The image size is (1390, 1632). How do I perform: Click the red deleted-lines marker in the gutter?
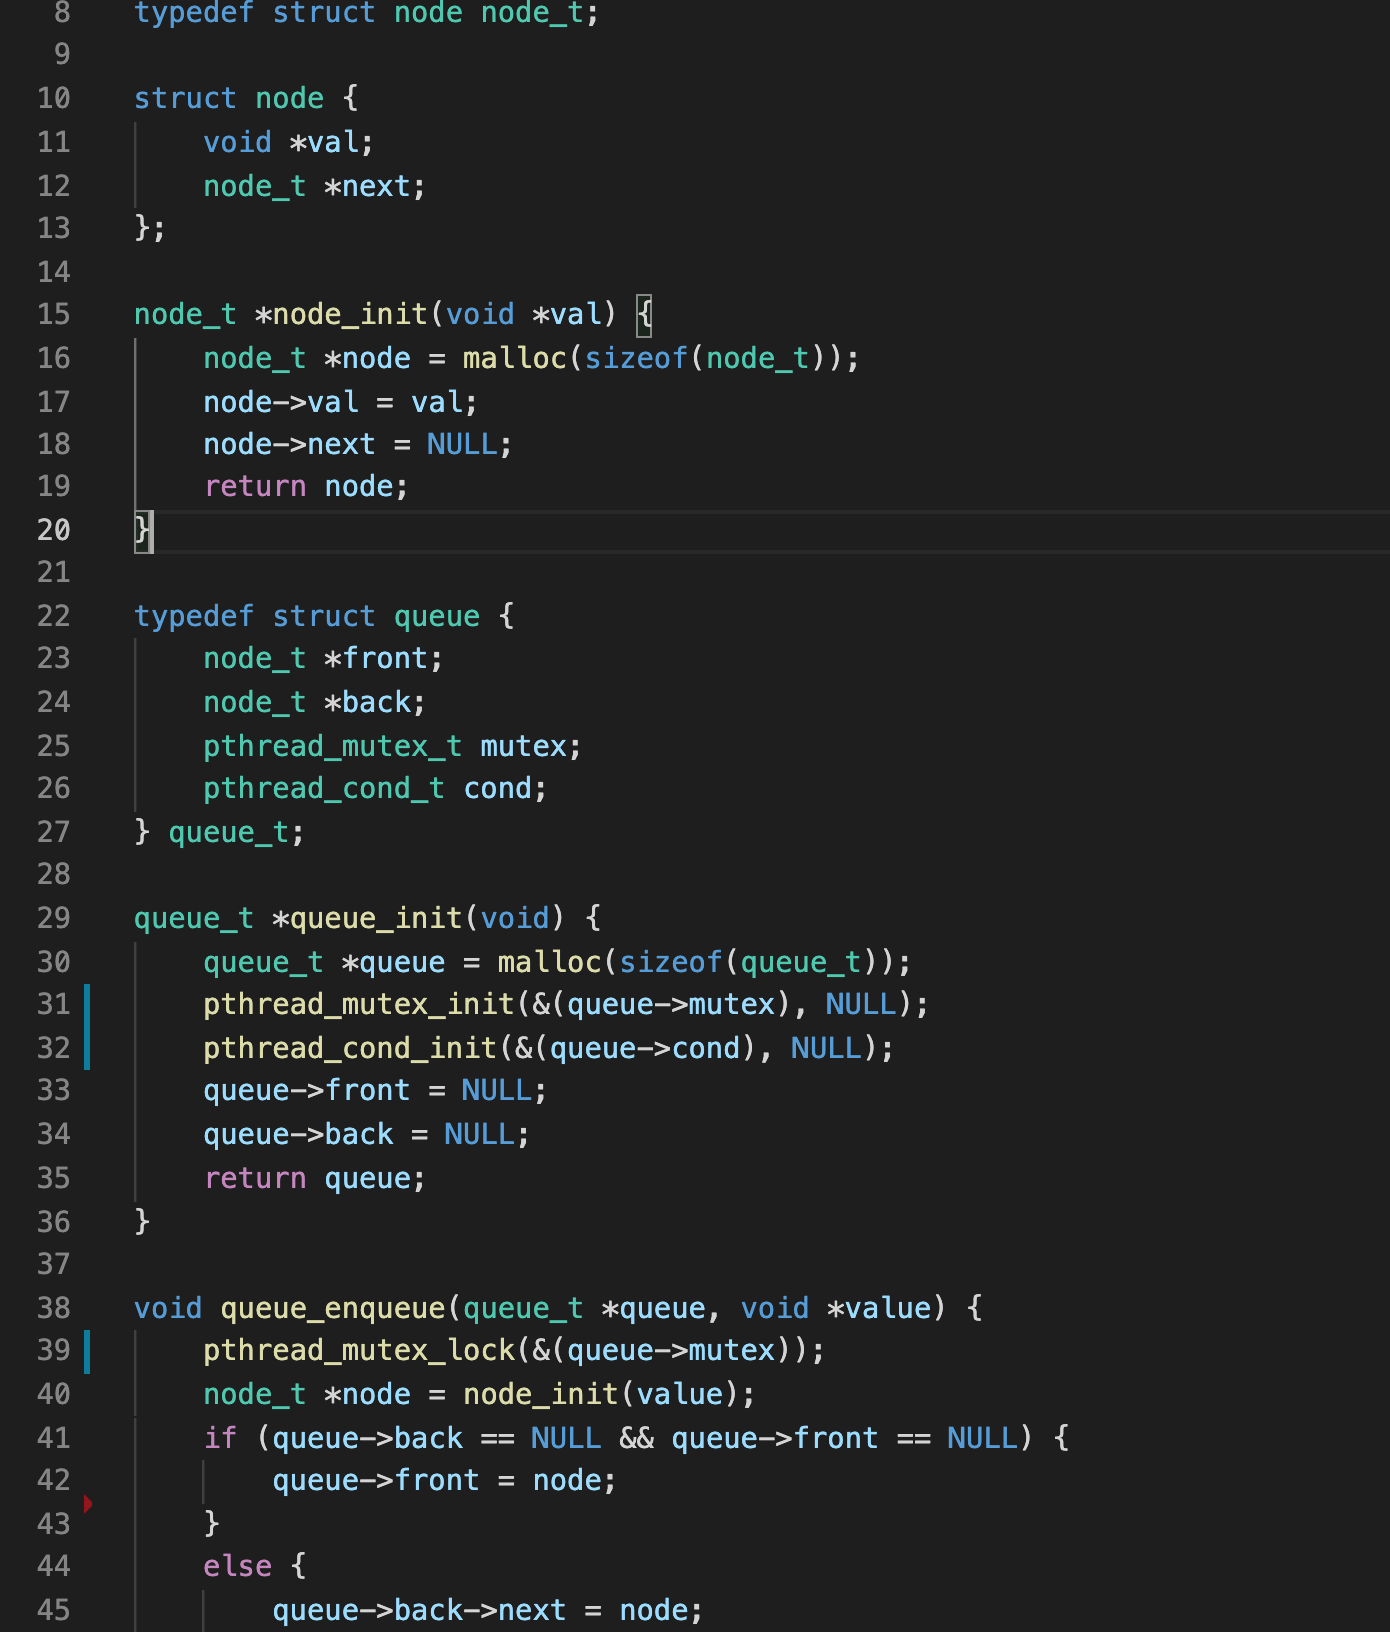tap(88, 1503)
